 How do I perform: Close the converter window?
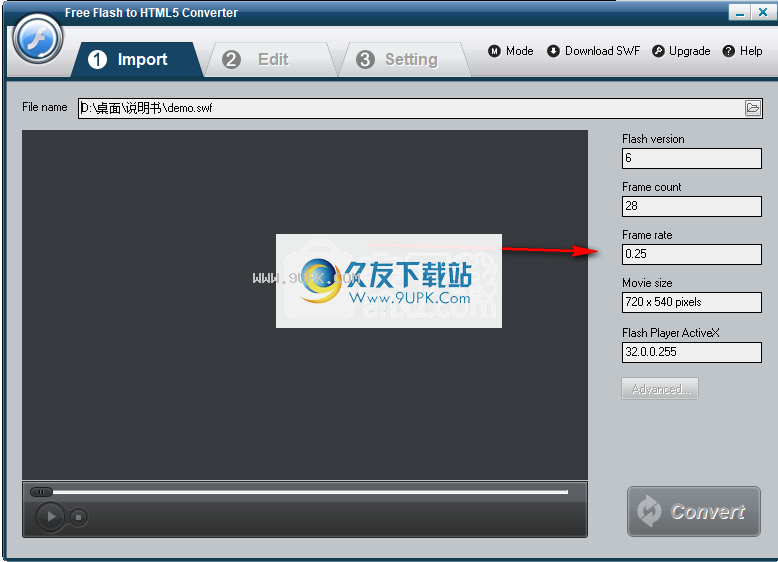763,12
